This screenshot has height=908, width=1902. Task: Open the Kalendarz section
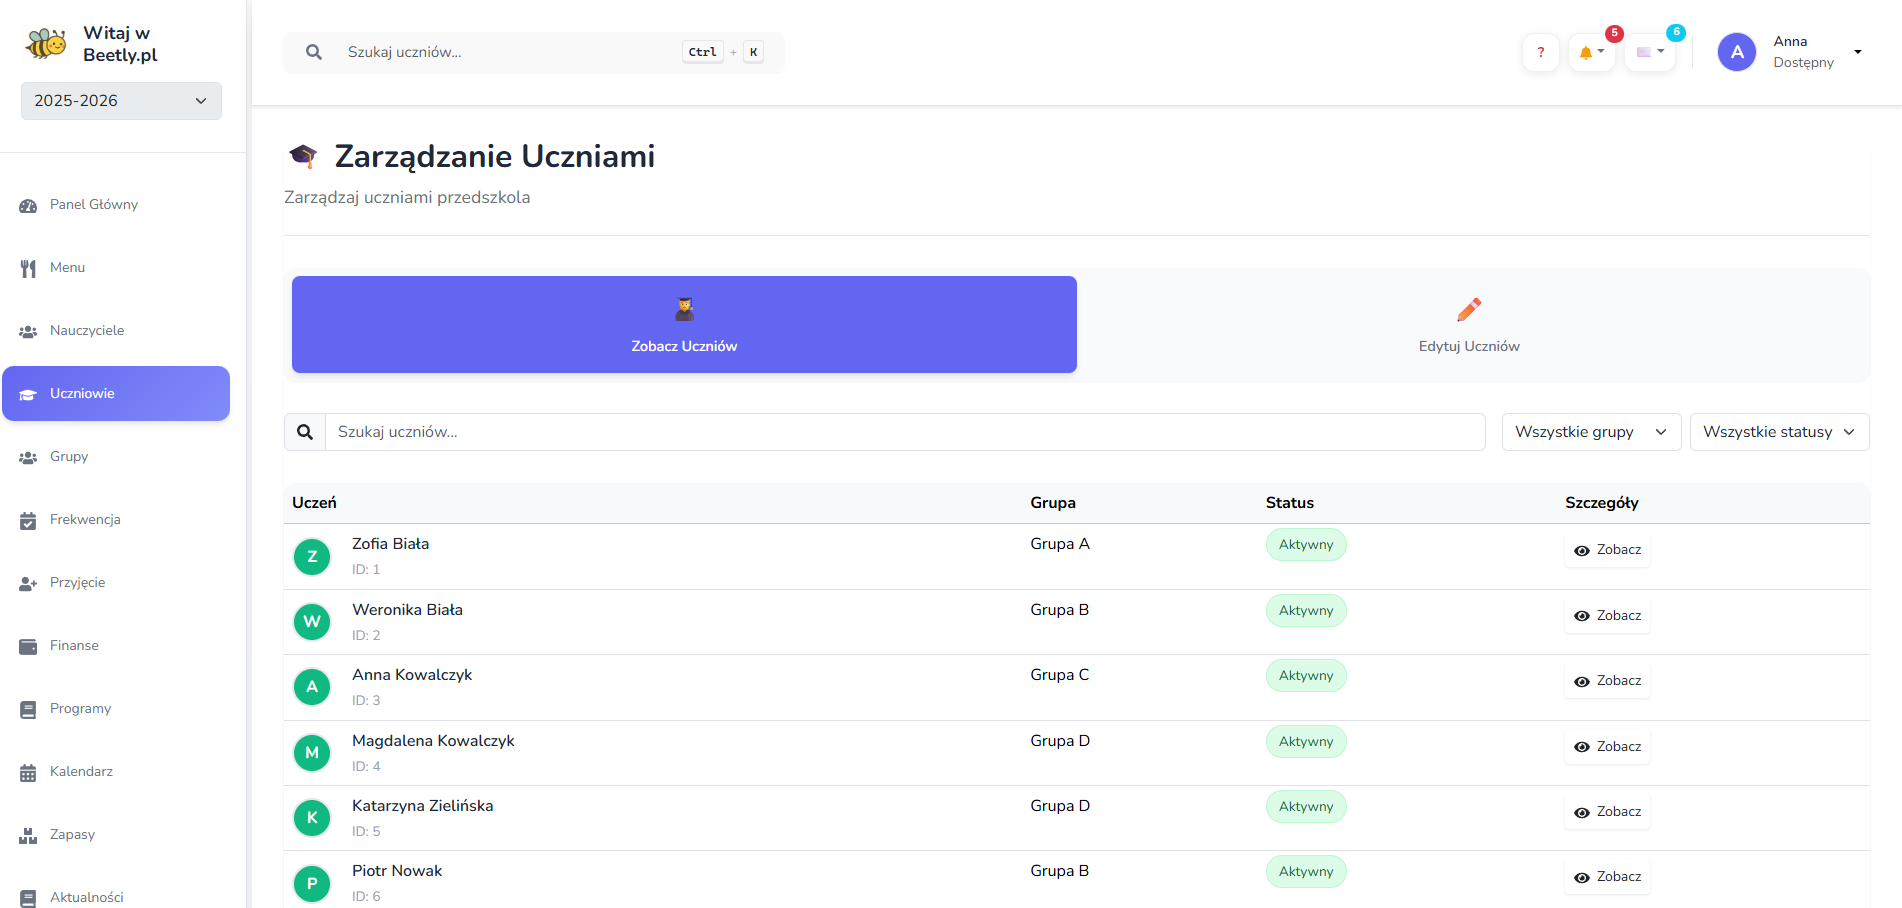click(x=81, y=771)
